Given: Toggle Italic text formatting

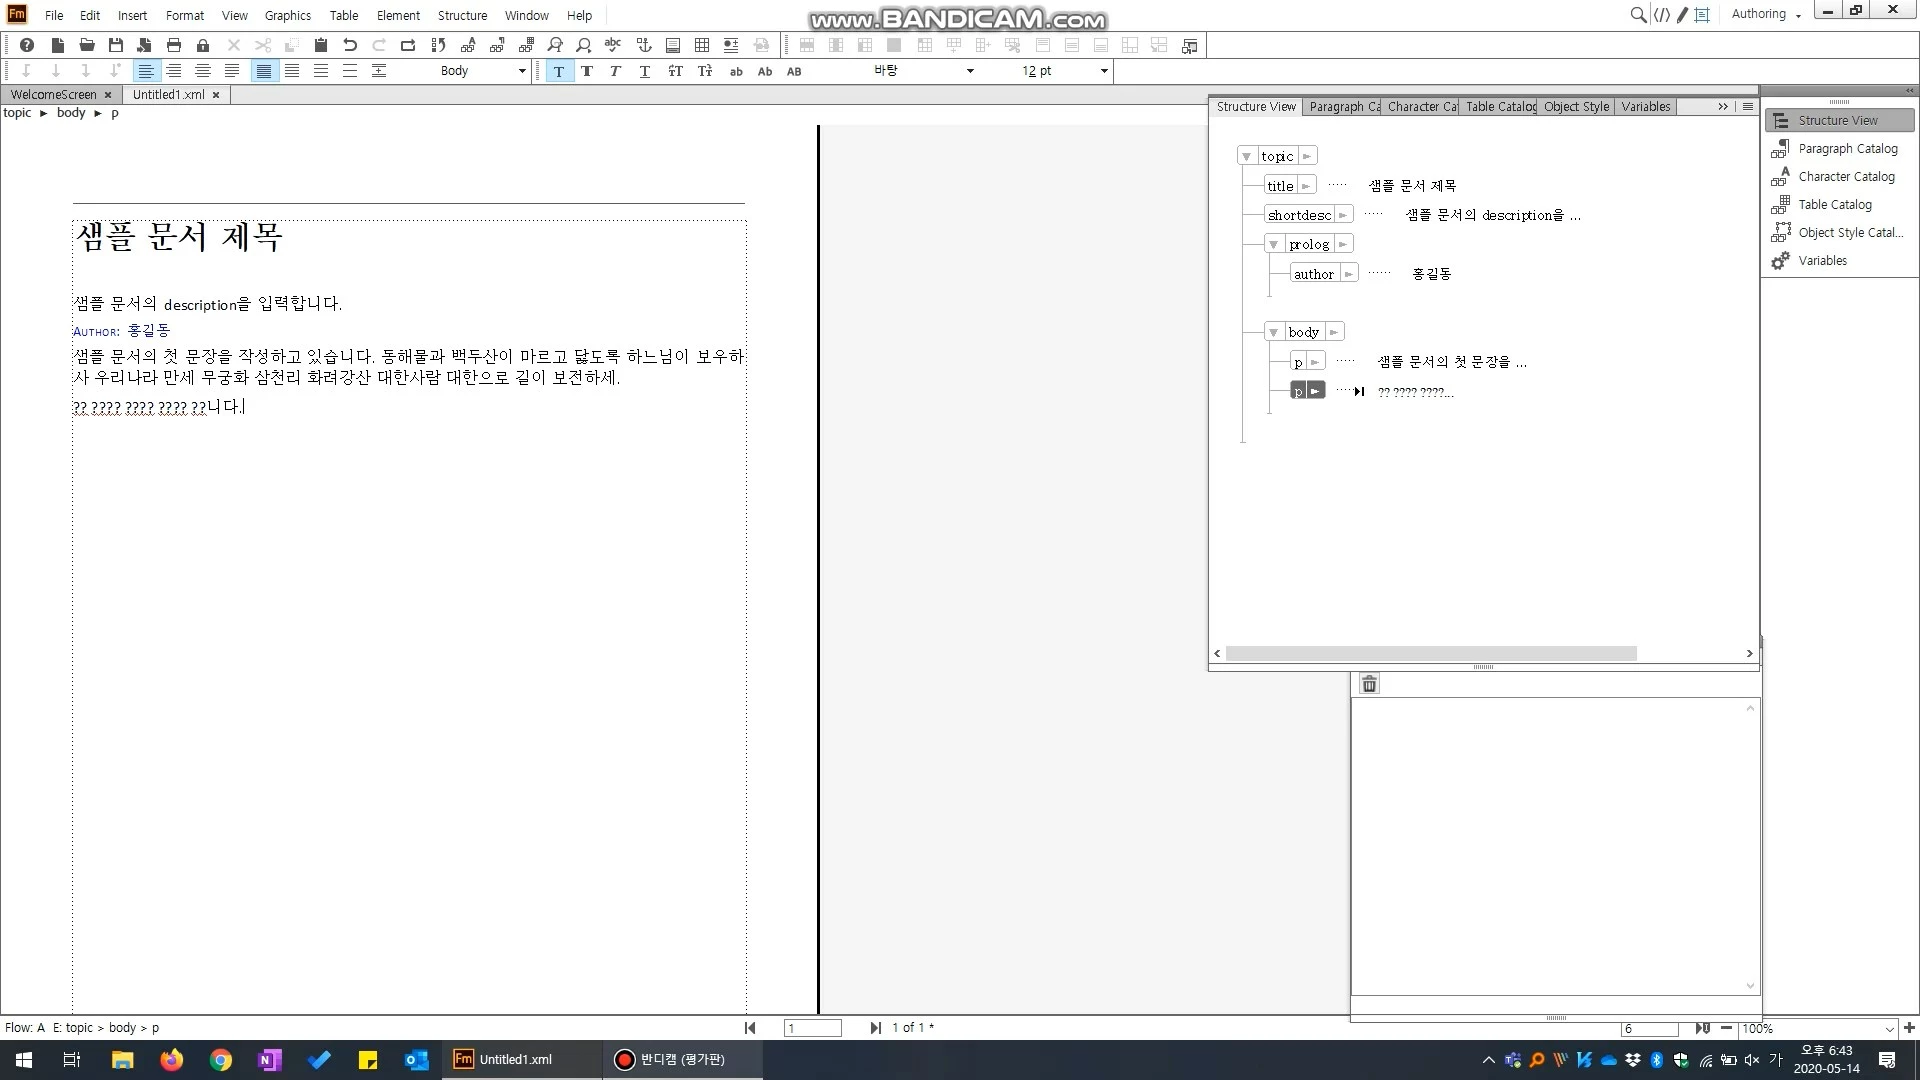Looking at the screenshot, I should click(615, 71).
